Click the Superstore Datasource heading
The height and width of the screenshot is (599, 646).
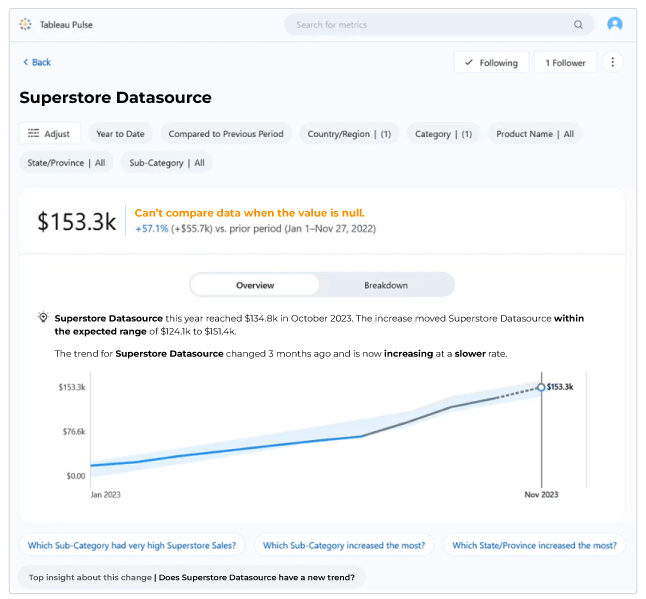(x=115, y=98)
